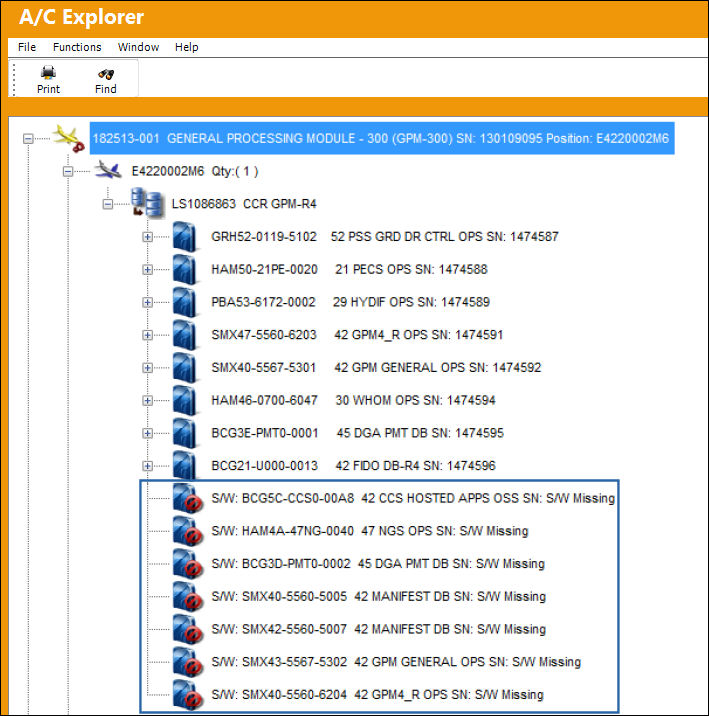Select the S/W: BCG5C-CCS0-00A8 CCS HOSTED APPS row
709x716 pixels.
tap(413, 498)
